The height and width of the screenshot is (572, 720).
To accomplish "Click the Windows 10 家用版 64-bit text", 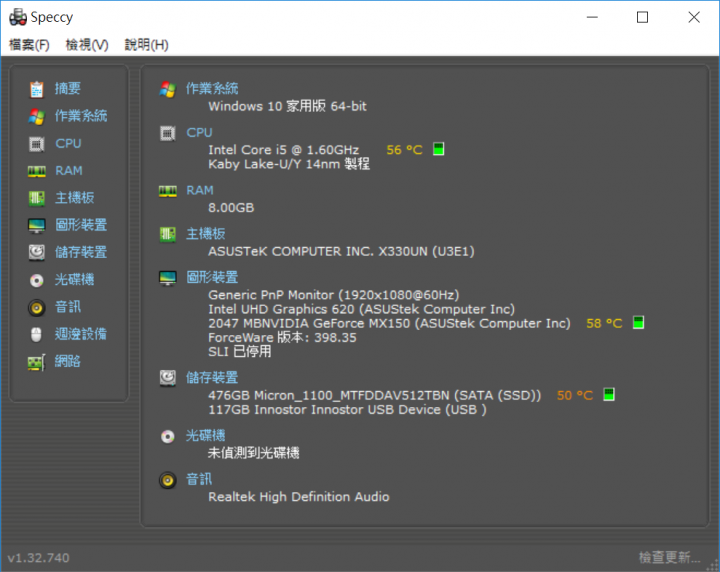I will coord(287,107).
